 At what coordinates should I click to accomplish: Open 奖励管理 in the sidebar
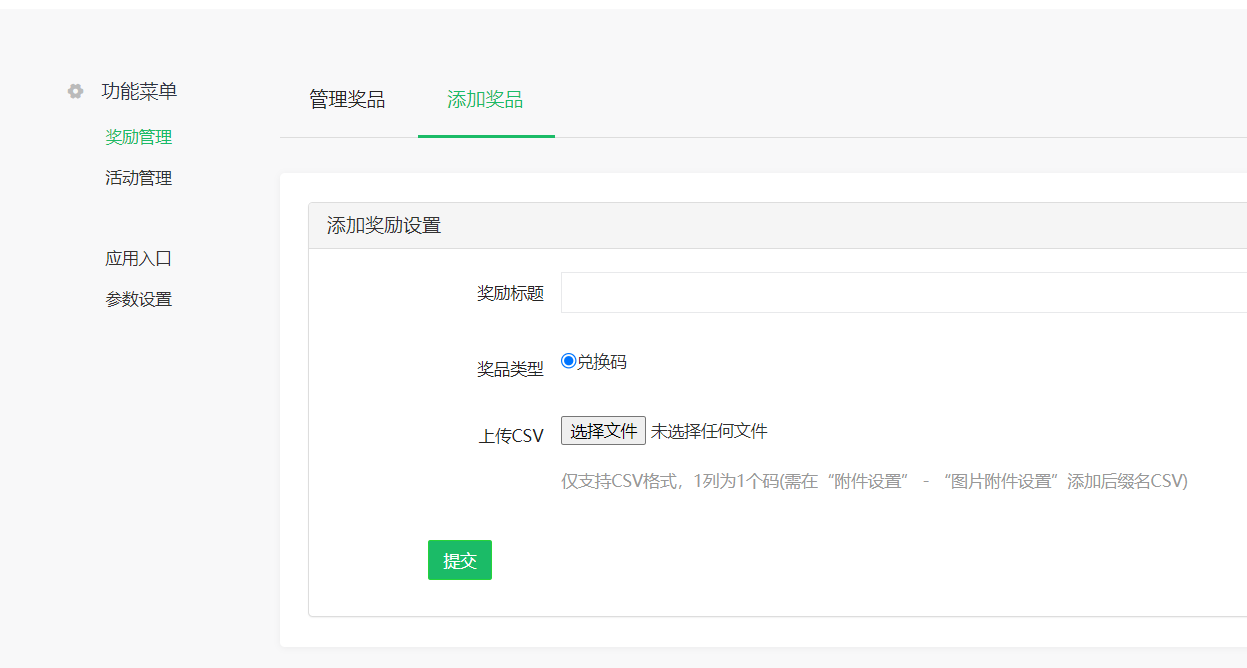tap(139, 137)
